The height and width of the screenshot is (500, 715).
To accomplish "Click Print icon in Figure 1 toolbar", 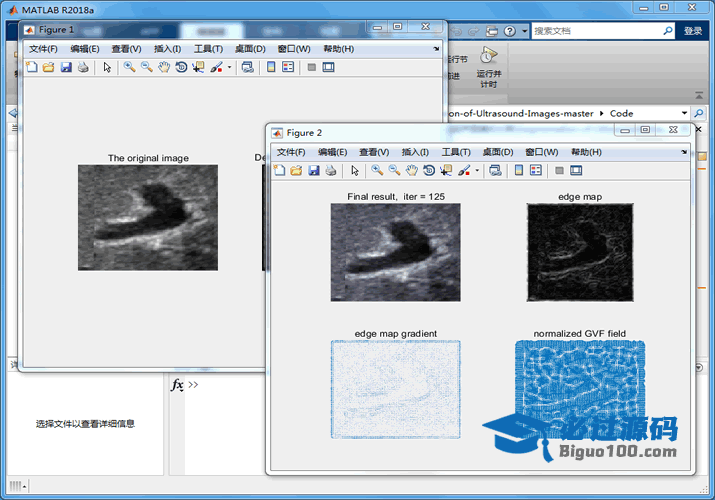I will pyautogui.click(x=83, y=67).
